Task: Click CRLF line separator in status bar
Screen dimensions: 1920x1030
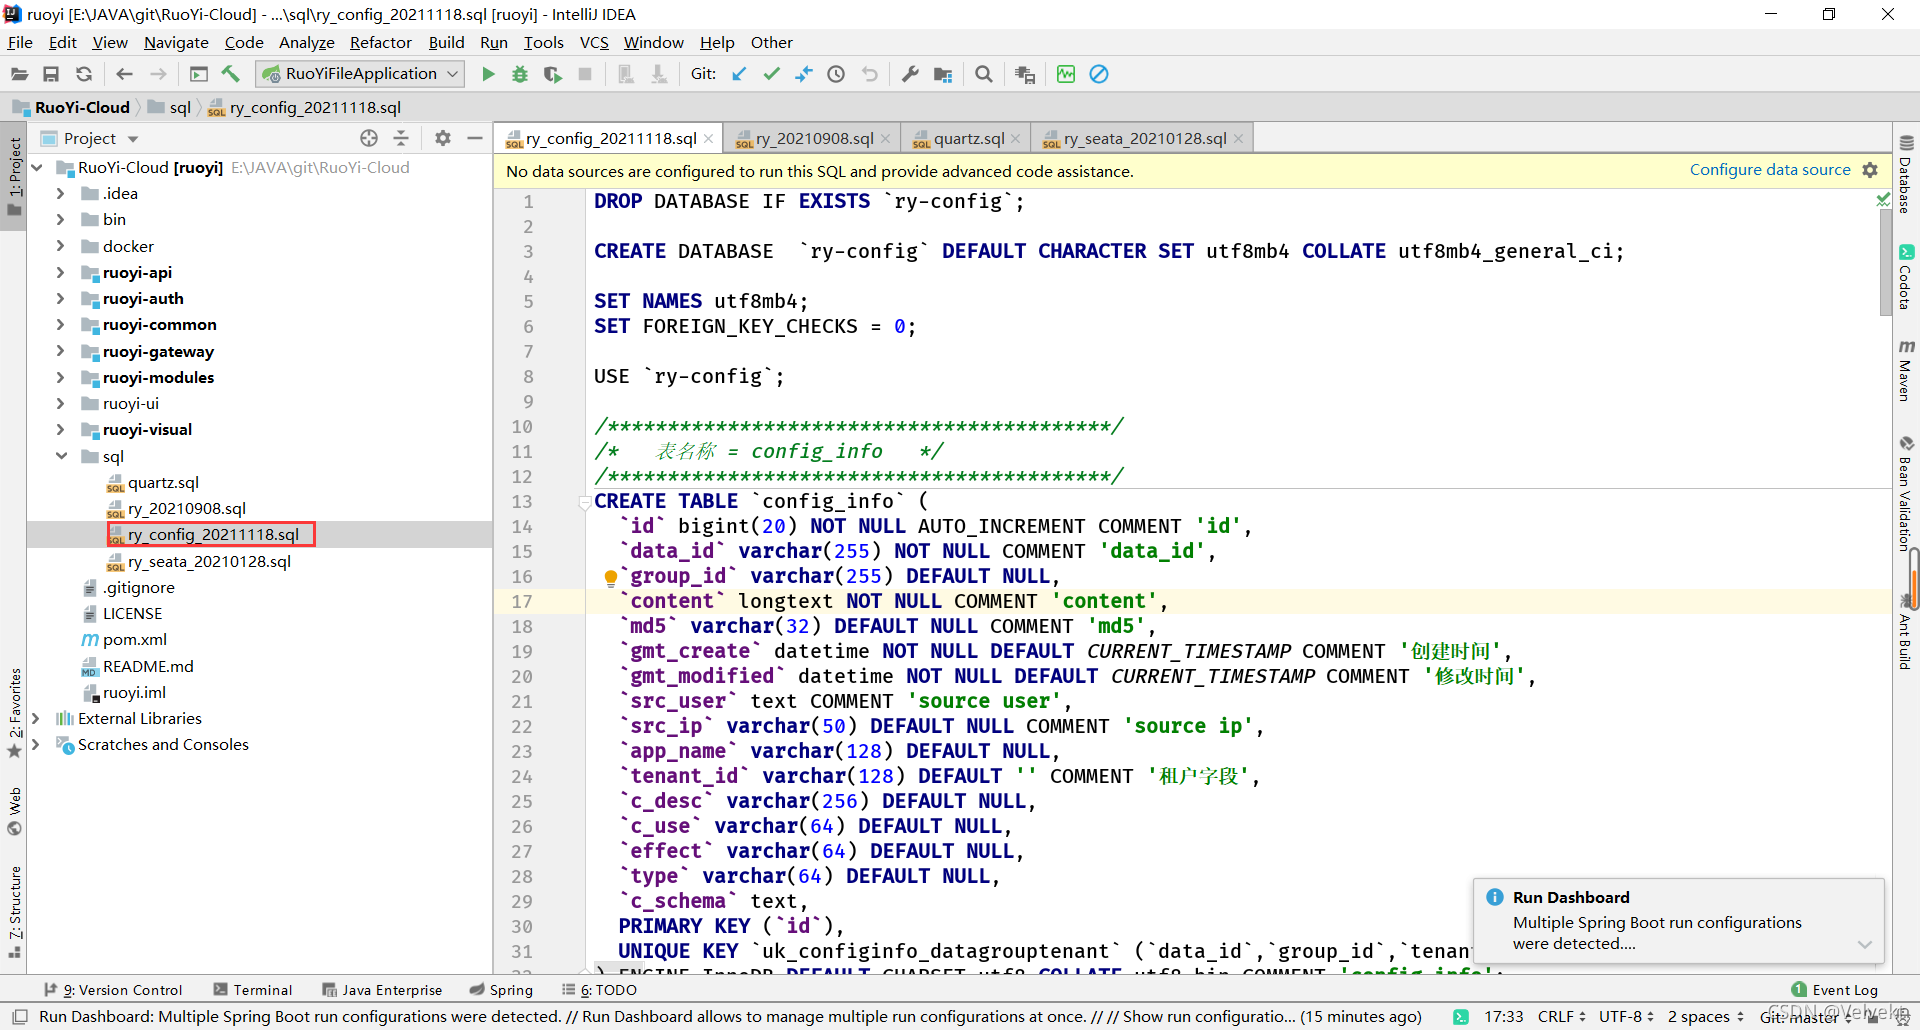Action: click(1561, 1016)
